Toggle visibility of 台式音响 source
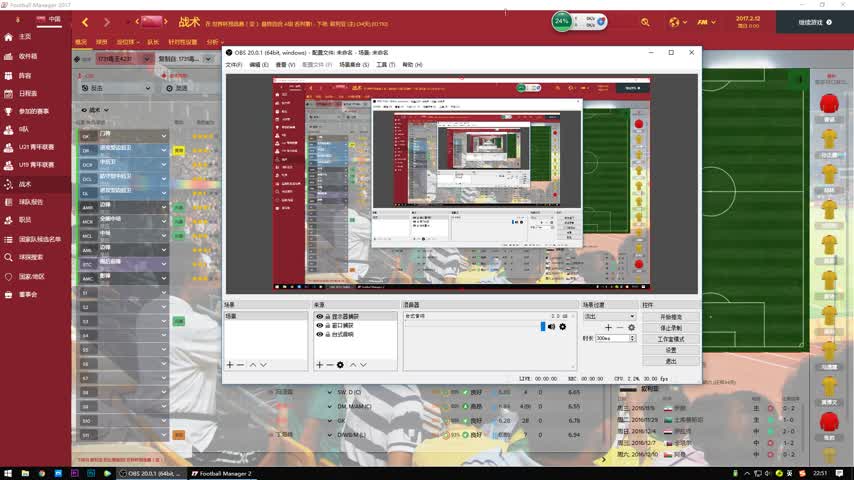Viewport: 854px width, 480px height. tap(320, 335)
